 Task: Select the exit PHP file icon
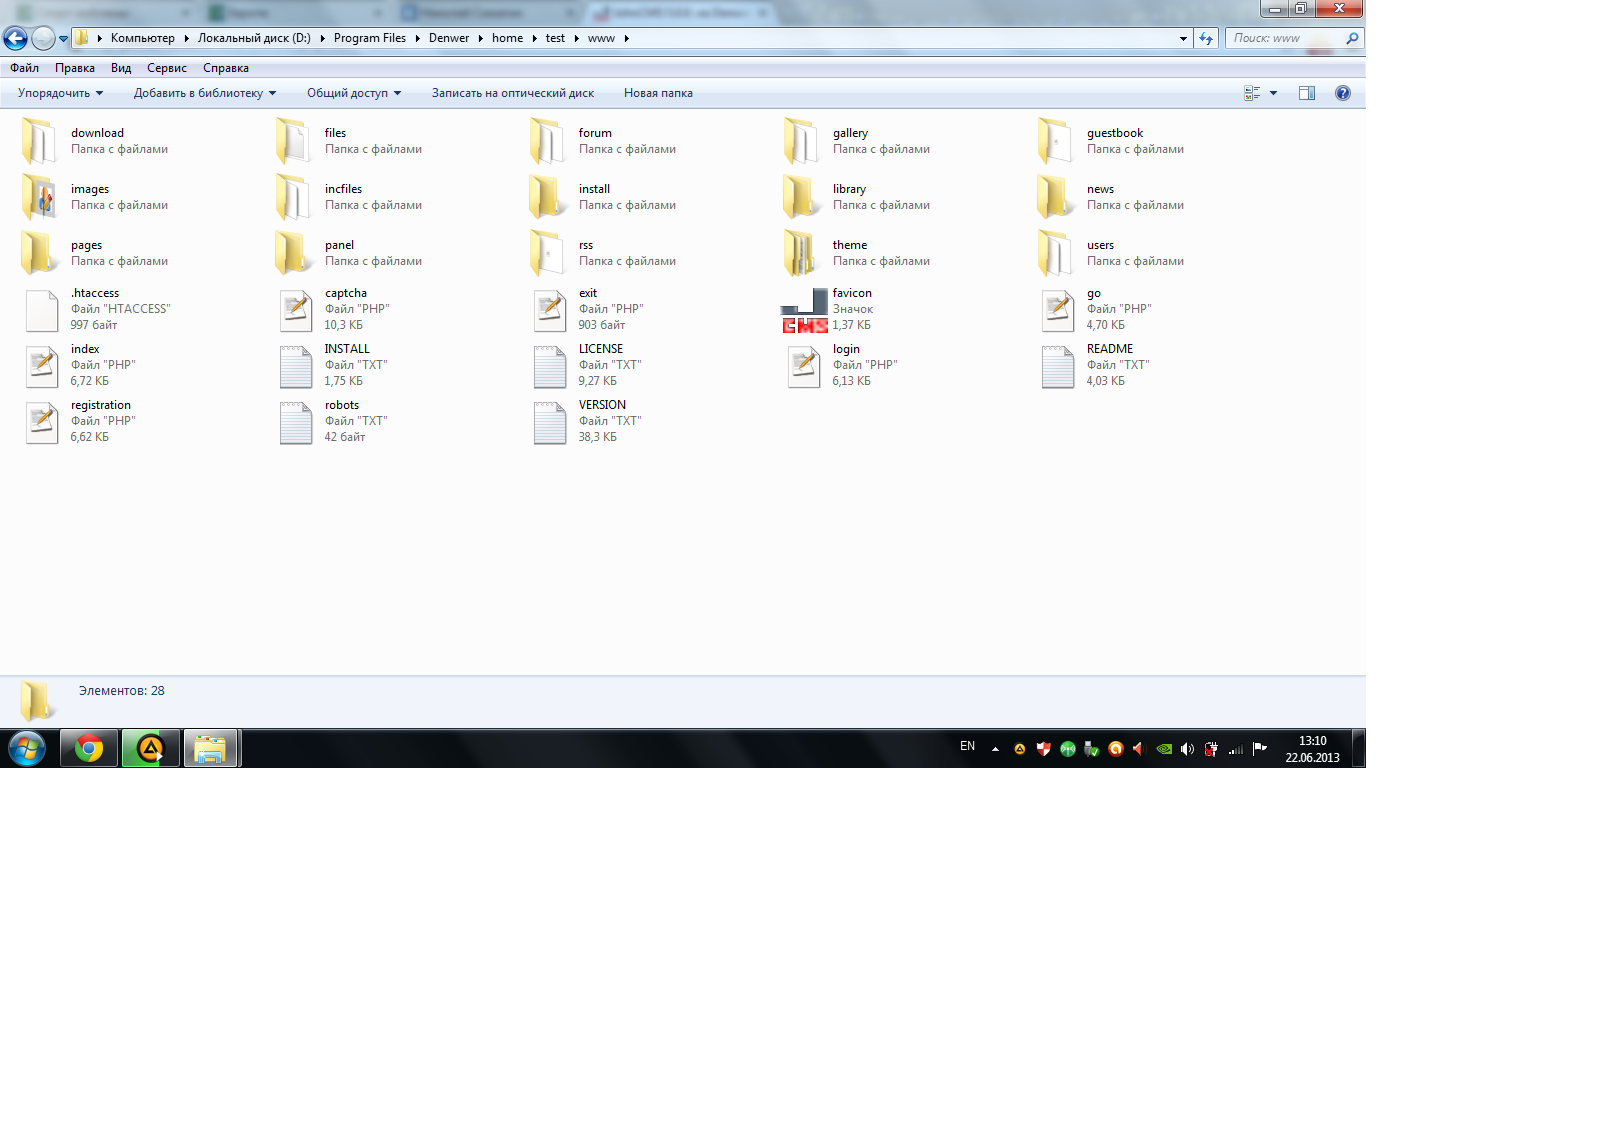coord(550,310)
